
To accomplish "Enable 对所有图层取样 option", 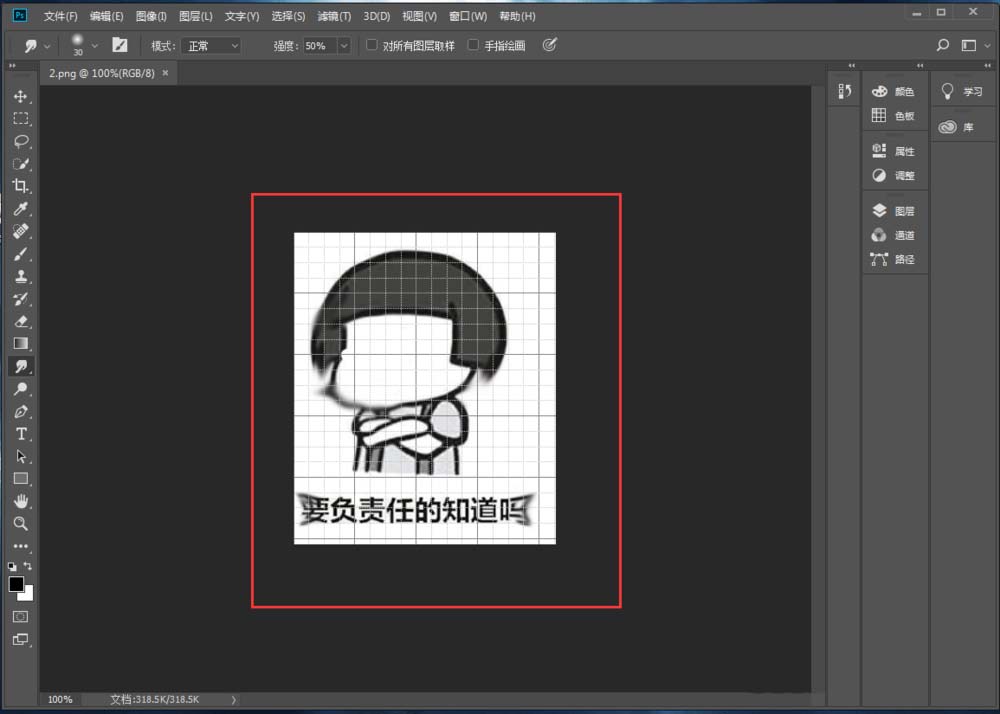I will pos(371,45).
